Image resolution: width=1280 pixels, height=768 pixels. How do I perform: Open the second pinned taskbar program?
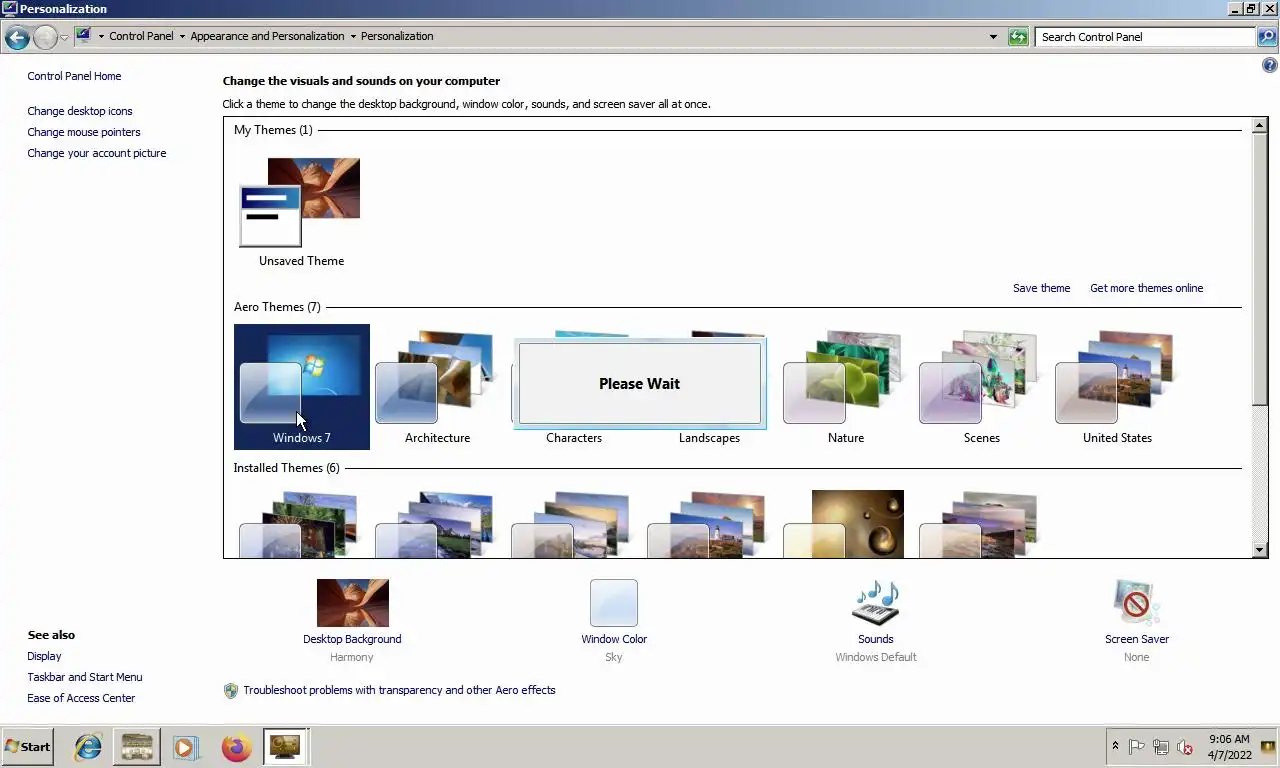coord(136,747)
